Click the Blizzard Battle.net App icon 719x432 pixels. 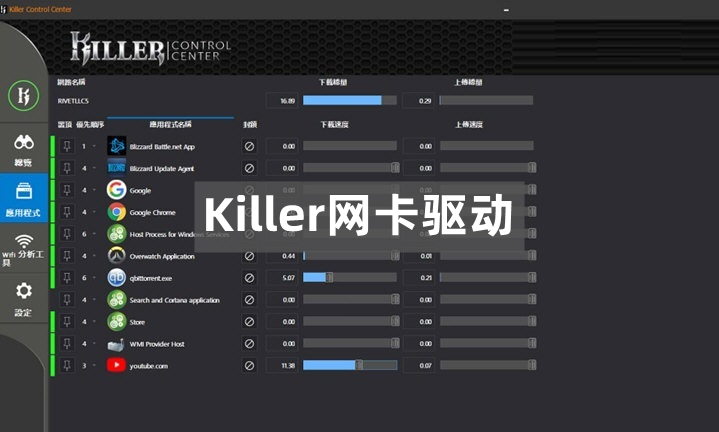117,146
